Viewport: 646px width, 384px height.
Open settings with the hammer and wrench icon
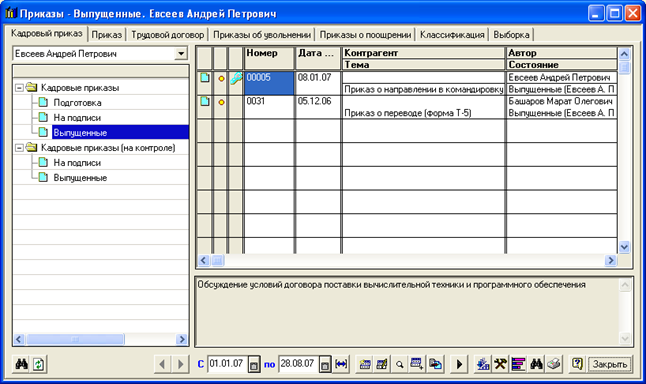point(501,364)
